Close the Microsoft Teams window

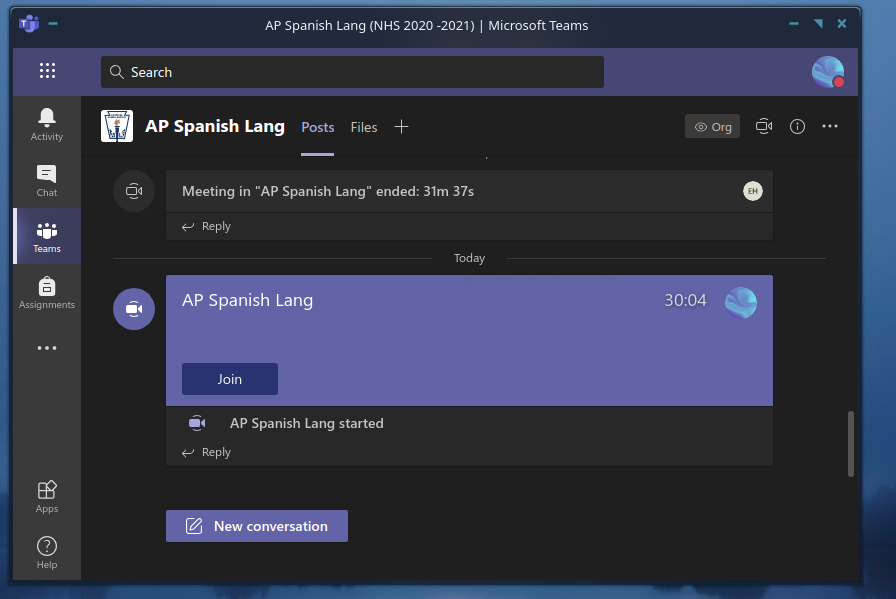pos(842,23)
